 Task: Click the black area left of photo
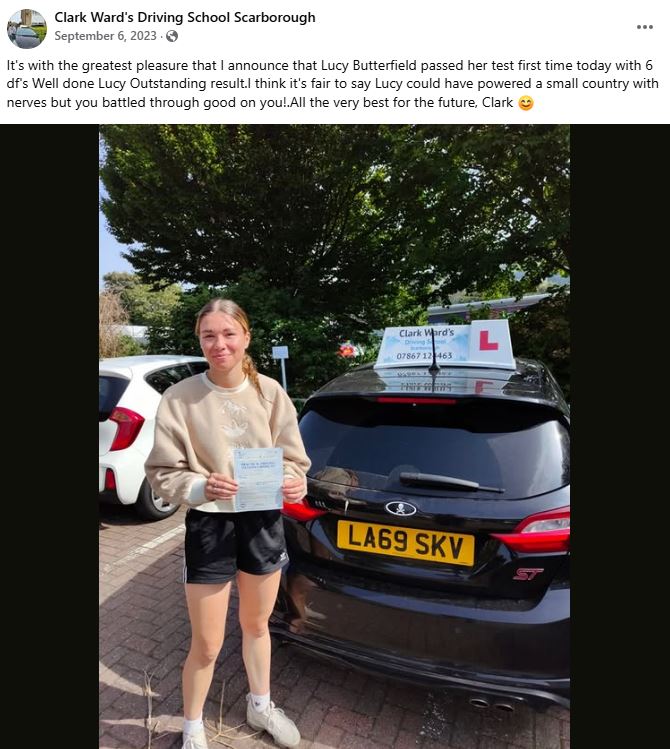coord(50,437)
